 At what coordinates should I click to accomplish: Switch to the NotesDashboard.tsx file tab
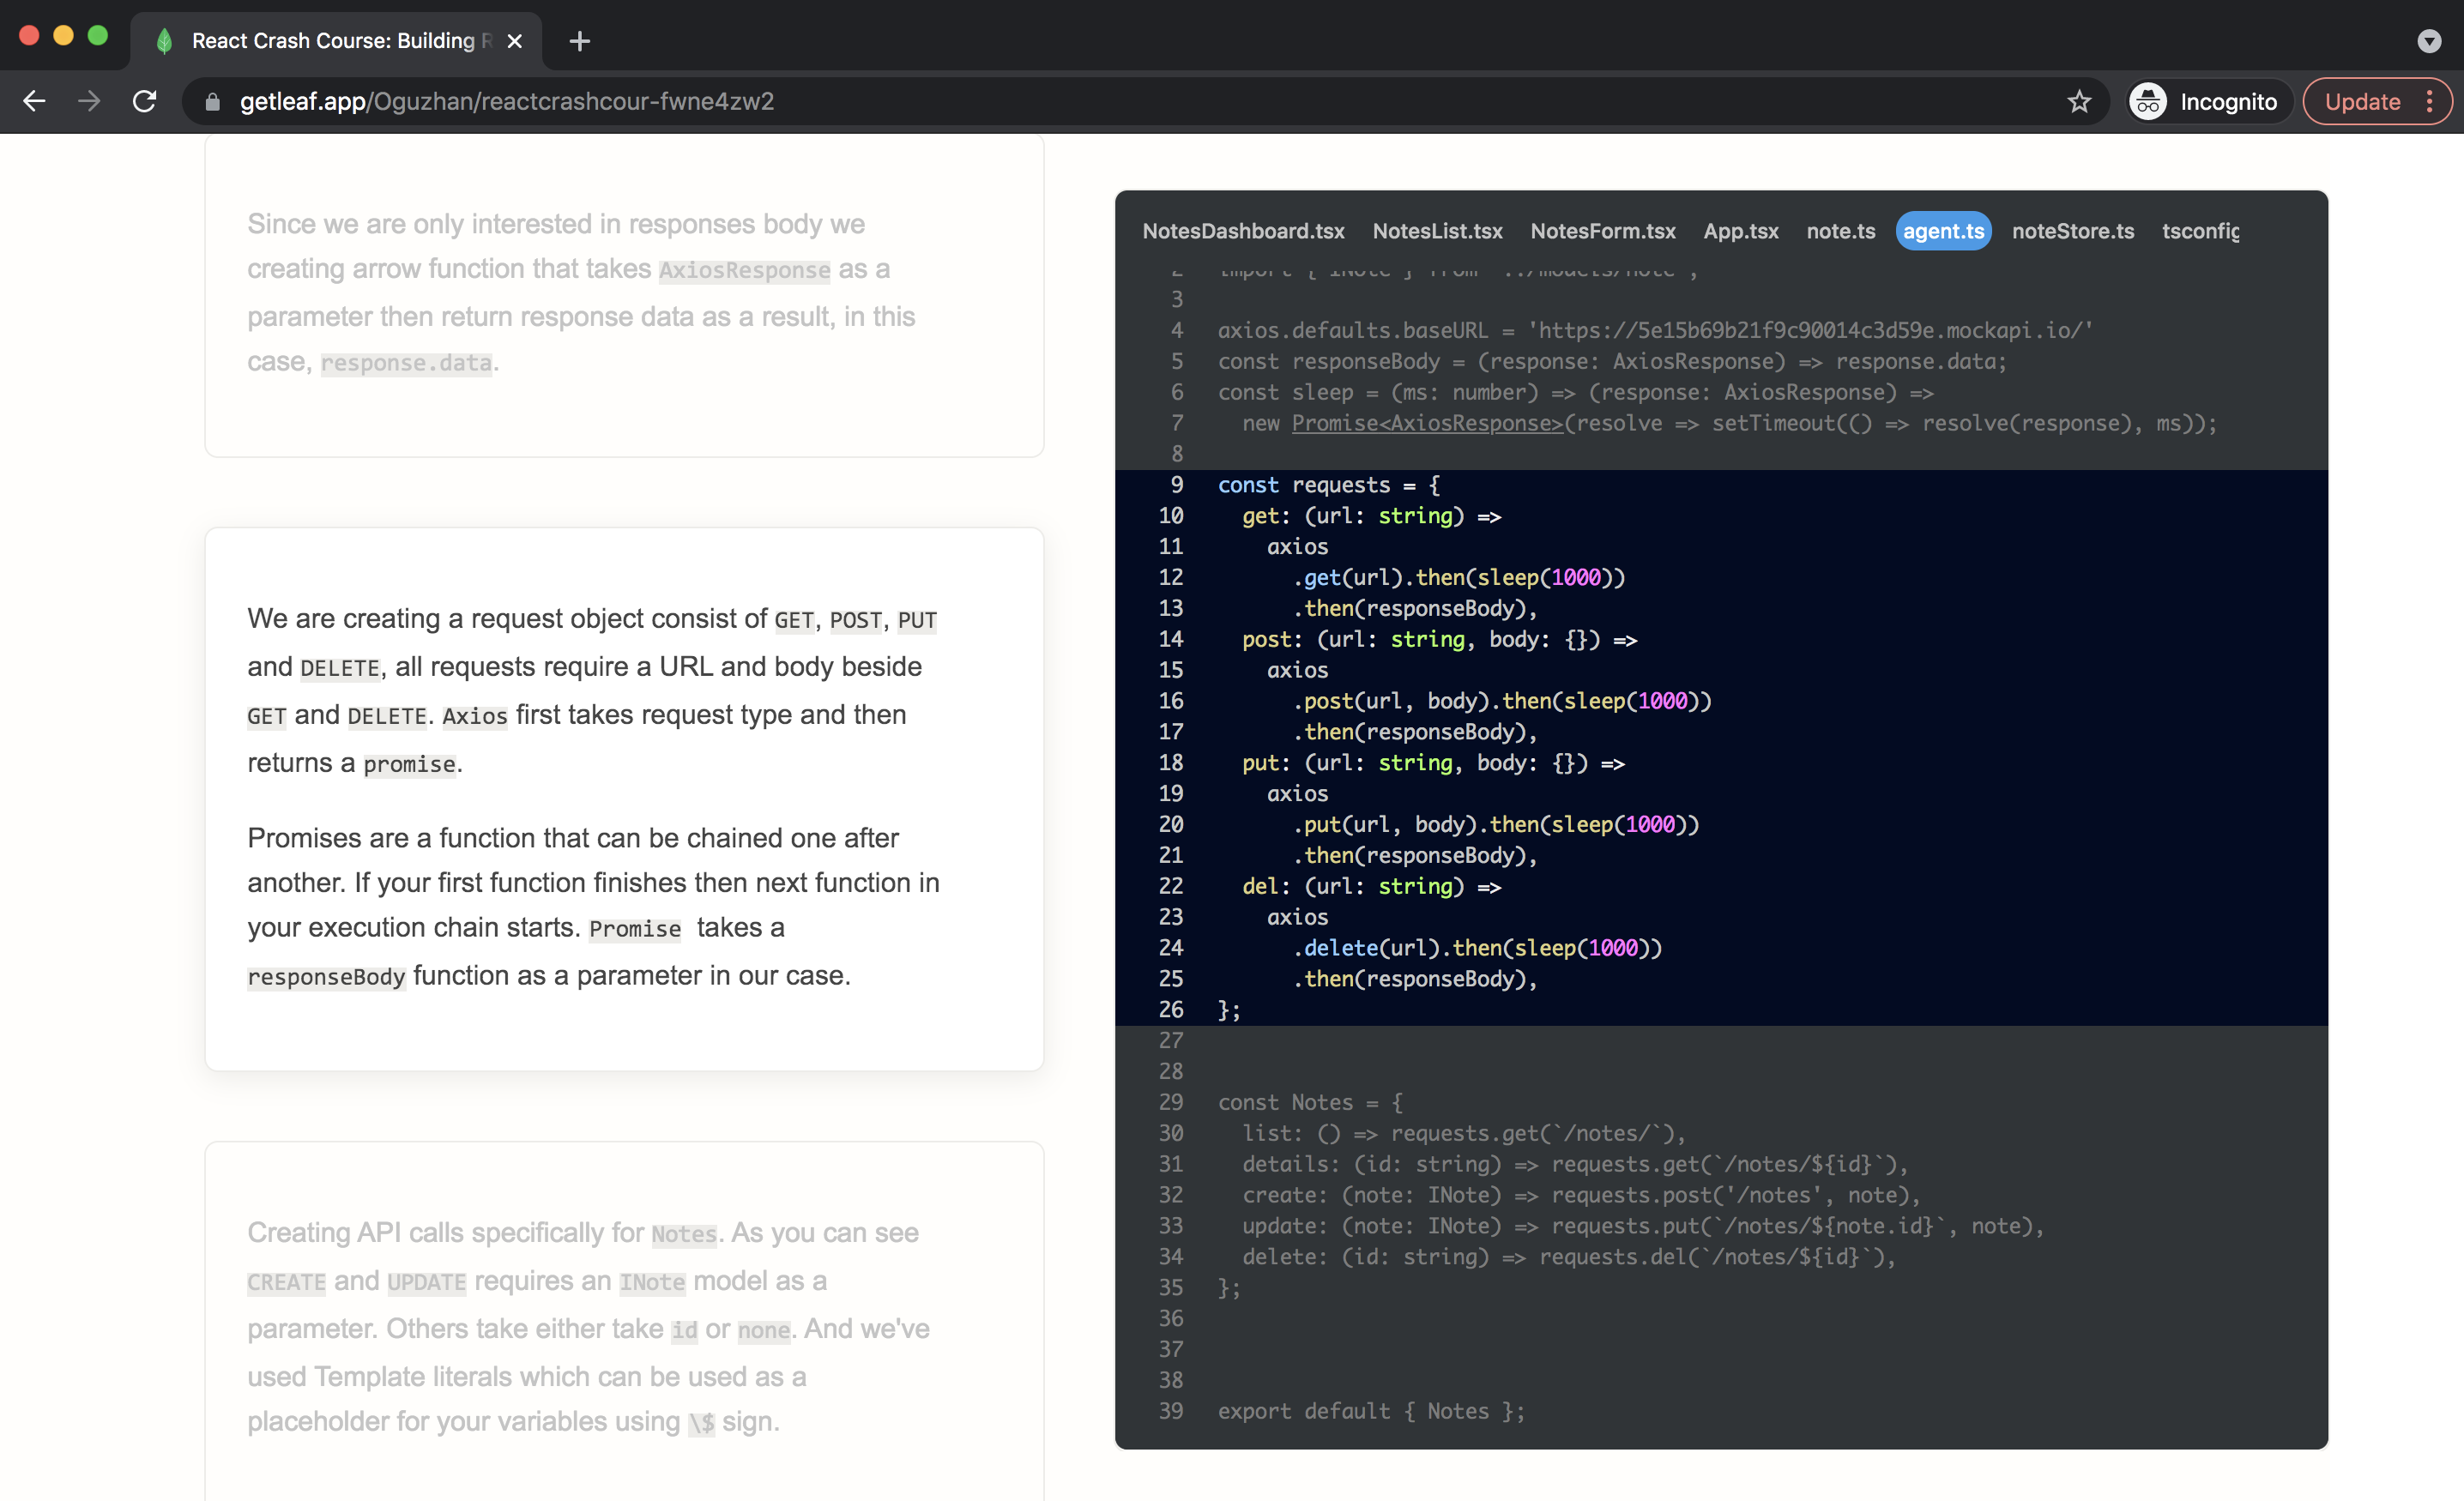click(x=1243, y=231)
